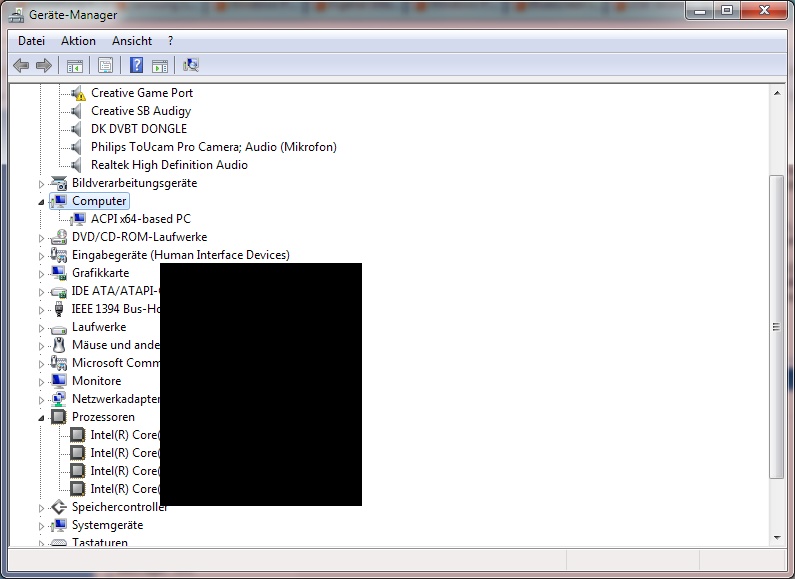The width and height of the screenshot is (795, 579).
Task: Expand the DVD/CD-ROM-Laufwerke node
Action: point(42,238)
